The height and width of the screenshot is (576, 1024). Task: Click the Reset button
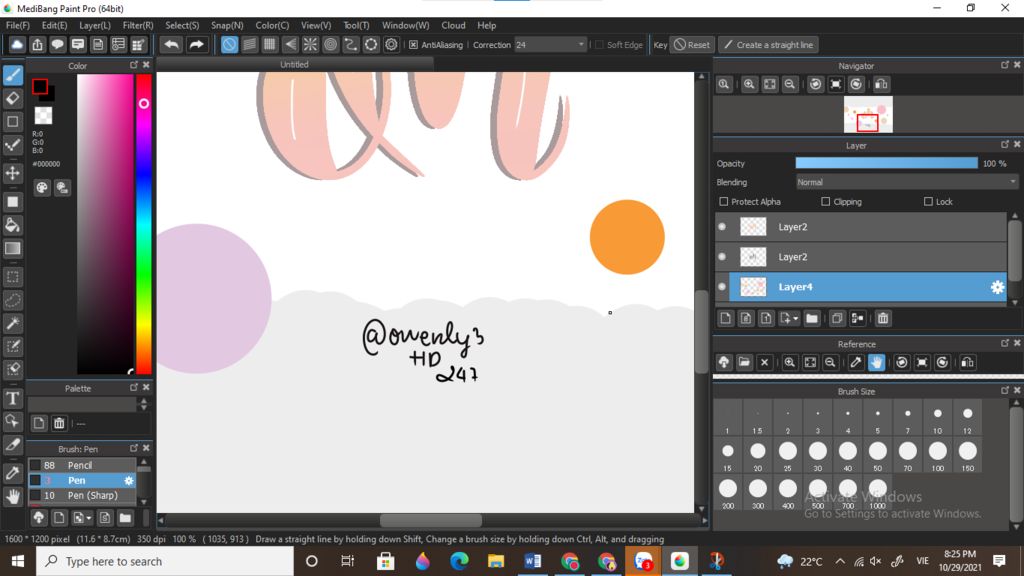pyautogui.click(x=692, y=44)
